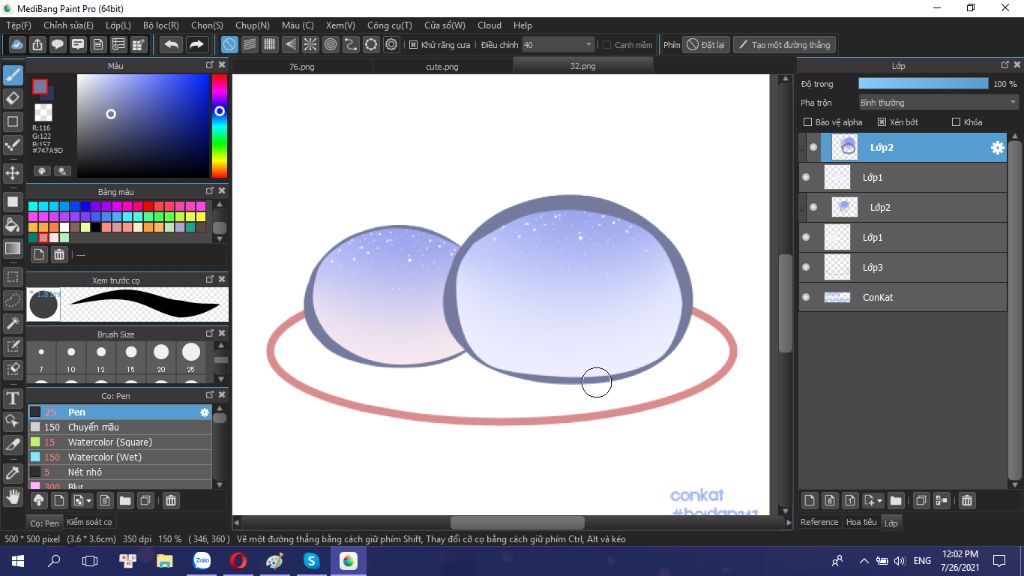Enable the concentric circle snap
The height and width of the screenshot is (576, 1024).
click(330, 44)
